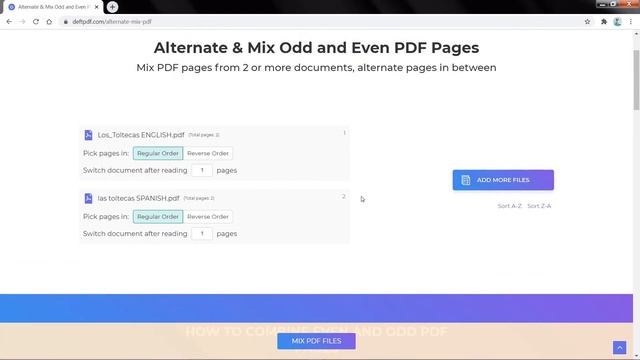Open the extensions puzzle icon

604,22
